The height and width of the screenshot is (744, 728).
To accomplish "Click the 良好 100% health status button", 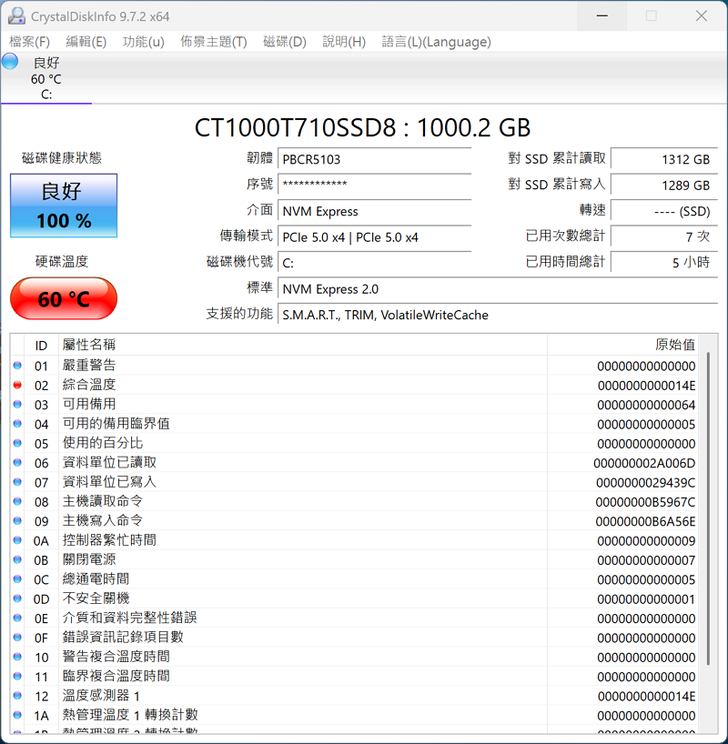I will (x=64, y=205).
